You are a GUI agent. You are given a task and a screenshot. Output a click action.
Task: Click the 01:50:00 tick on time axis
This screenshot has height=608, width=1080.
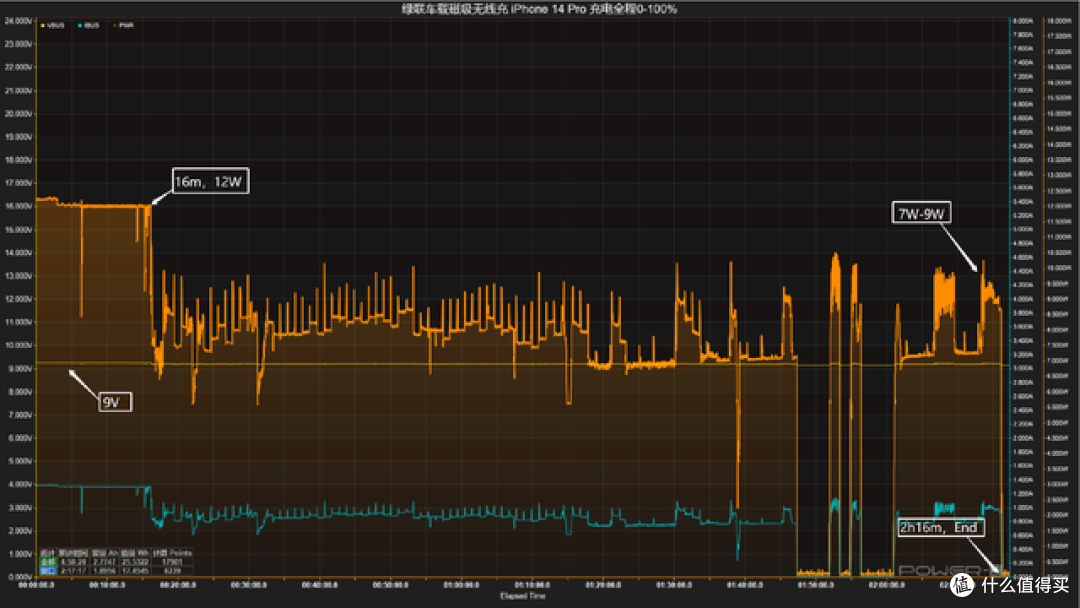point(816,585)
